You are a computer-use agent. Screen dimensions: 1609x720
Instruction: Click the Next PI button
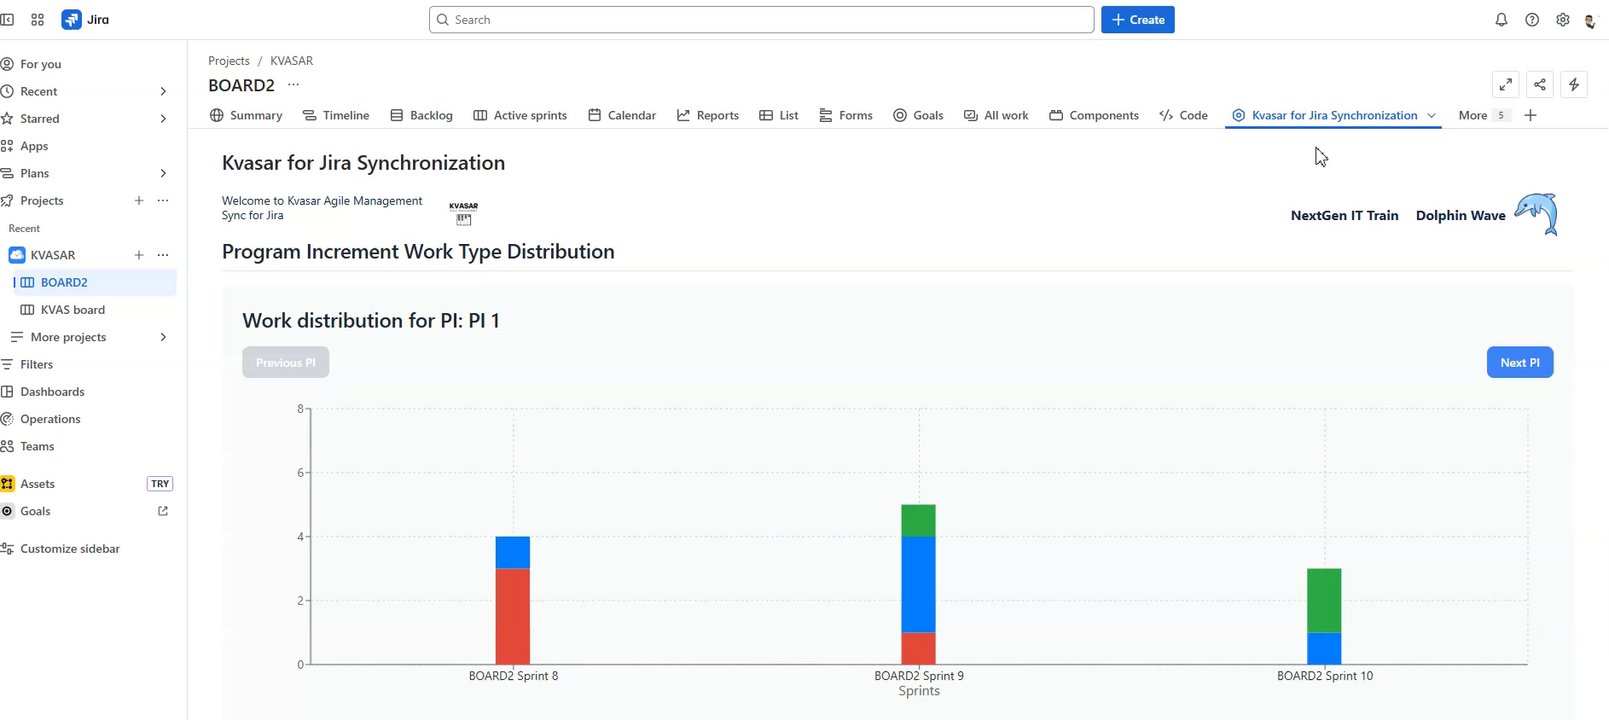[1519, 362]
